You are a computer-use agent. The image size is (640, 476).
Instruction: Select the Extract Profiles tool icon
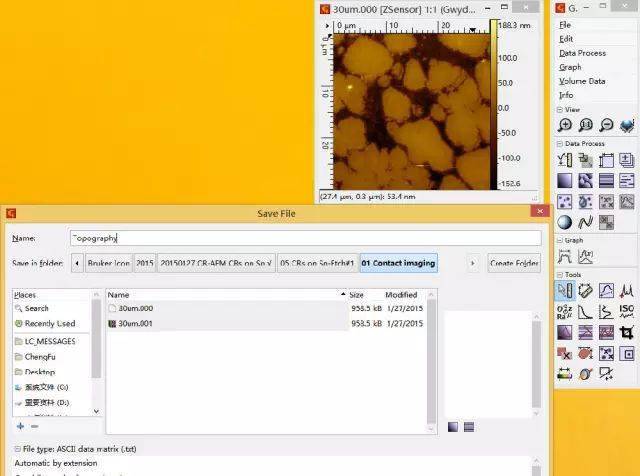607,291
